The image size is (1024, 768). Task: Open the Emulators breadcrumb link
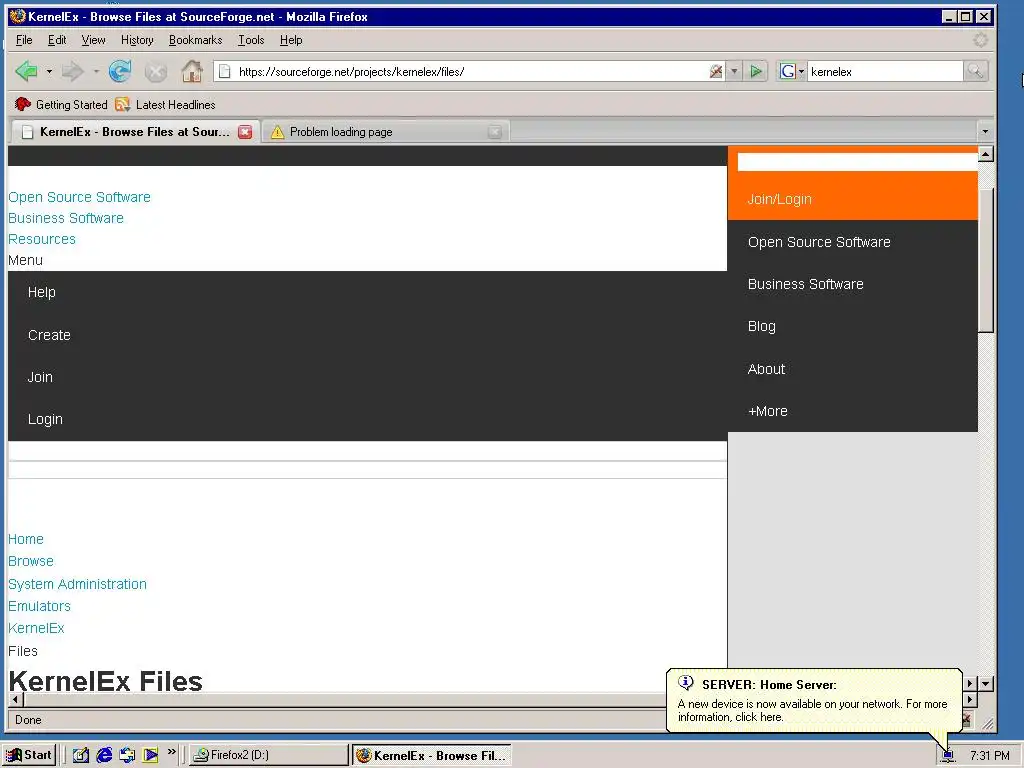(x=39, y=606)
